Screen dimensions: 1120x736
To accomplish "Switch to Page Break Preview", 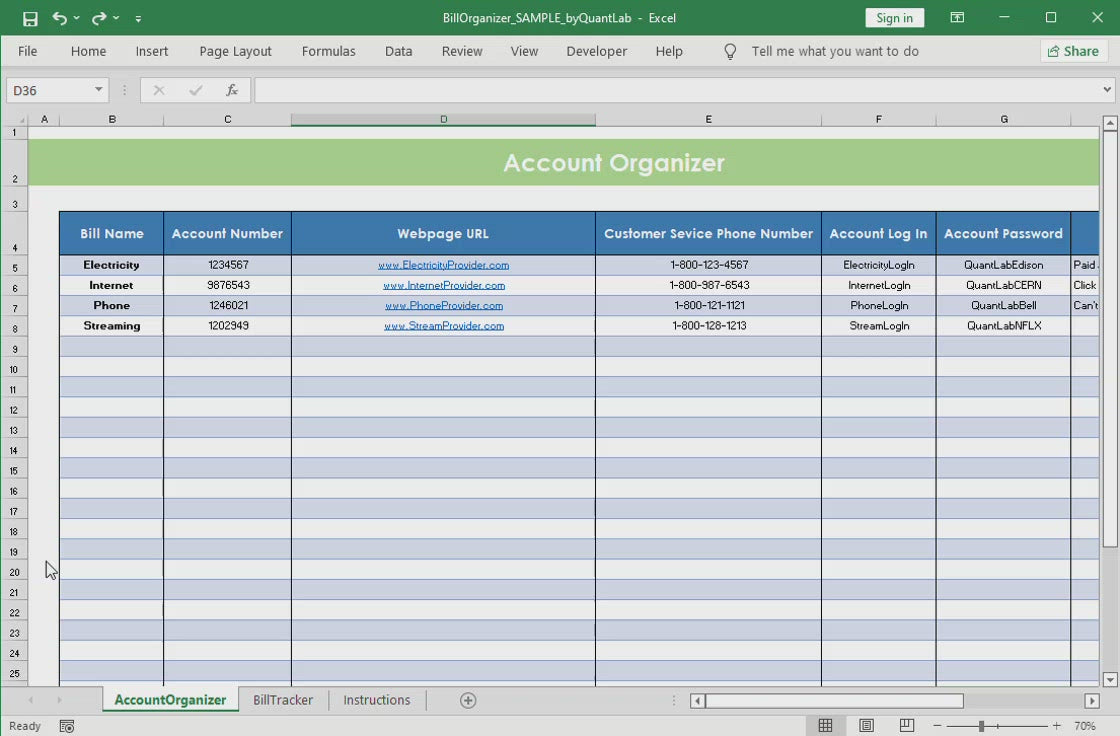I will click(906, 725).
